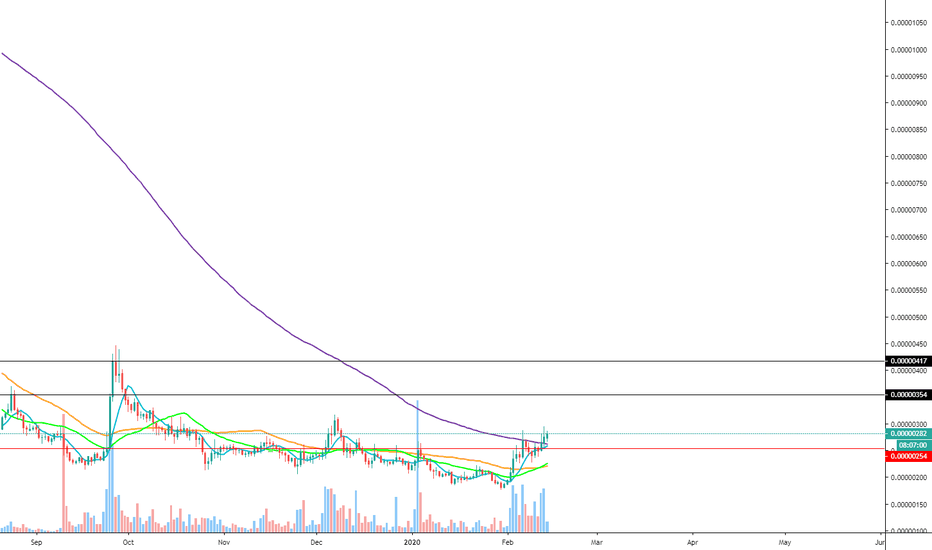Click the Oct label on time axis
The height and width of the screenshot is (550, 932).
(128, 542)
